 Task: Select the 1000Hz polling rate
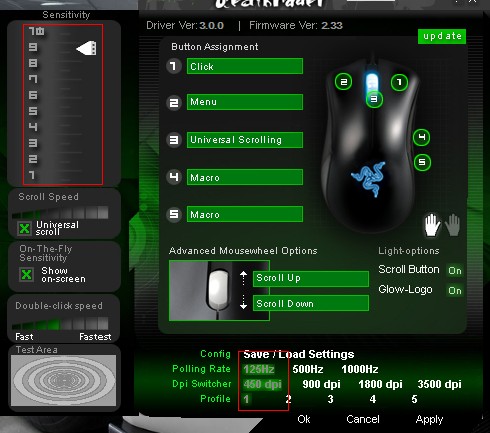[x=360, y=369]
